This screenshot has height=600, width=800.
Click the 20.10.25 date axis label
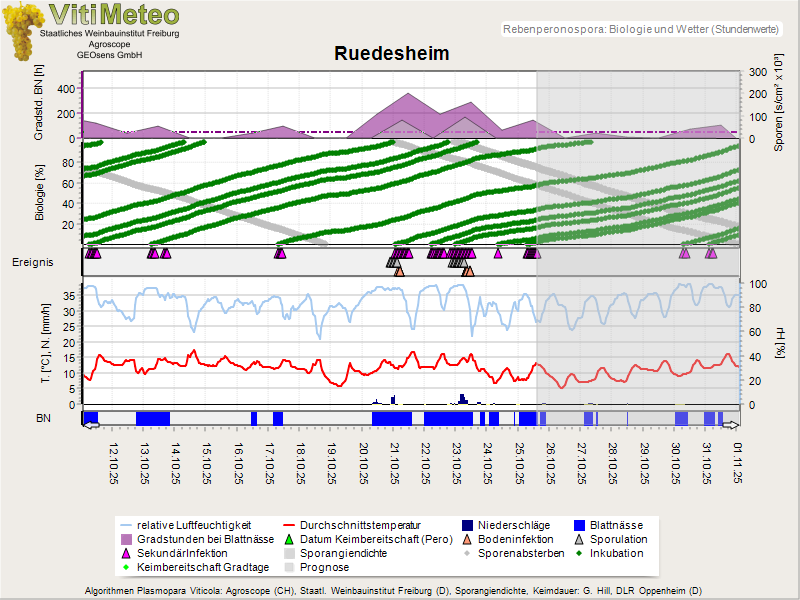pos(364,462)
